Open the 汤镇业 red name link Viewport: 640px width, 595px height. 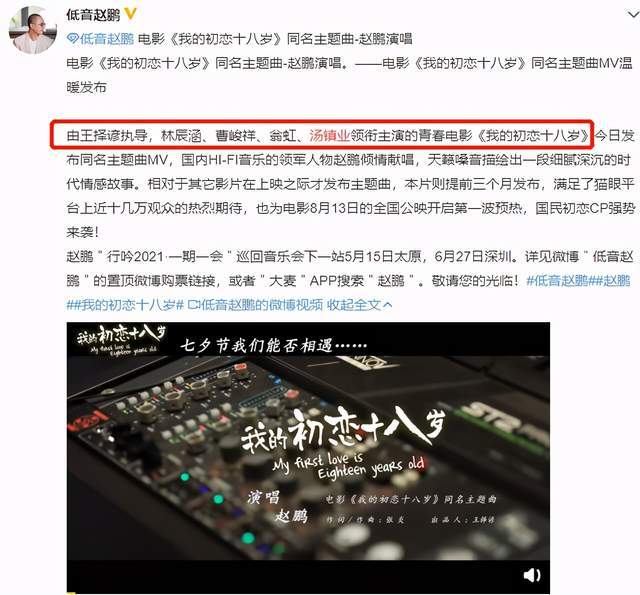(329, 135)
